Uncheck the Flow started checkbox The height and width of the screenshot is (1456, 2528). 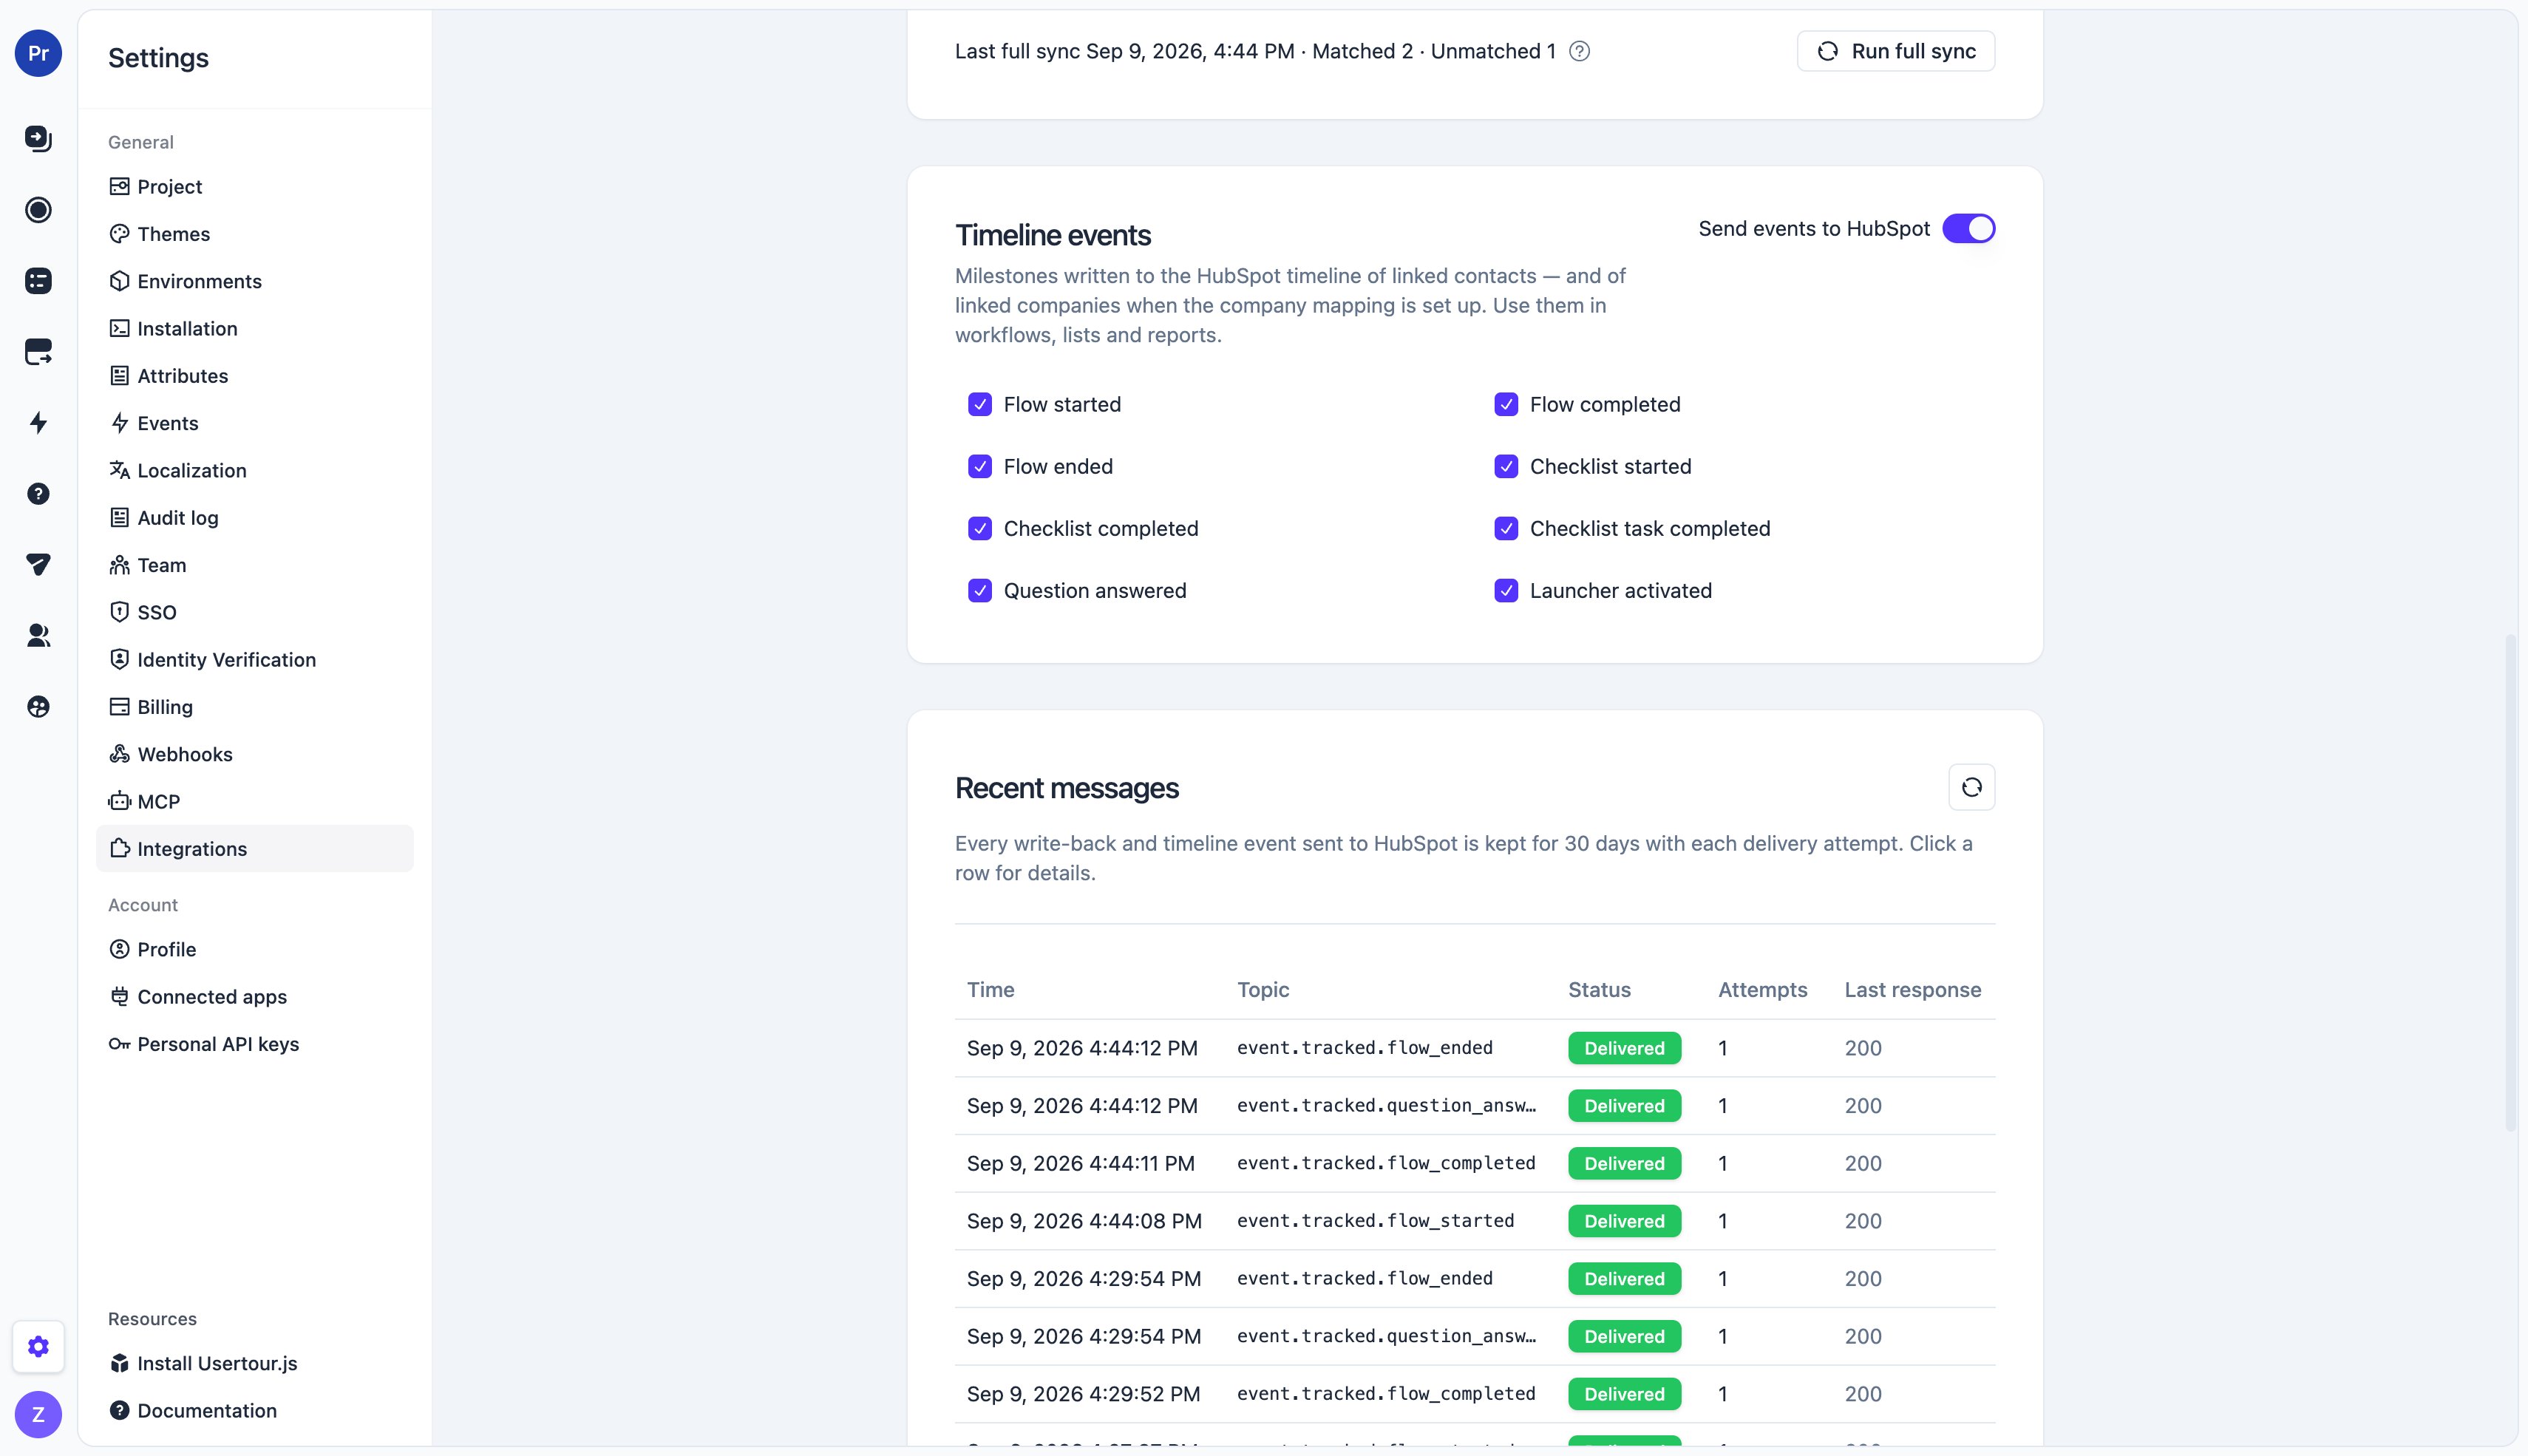click(x=979, y=405)
